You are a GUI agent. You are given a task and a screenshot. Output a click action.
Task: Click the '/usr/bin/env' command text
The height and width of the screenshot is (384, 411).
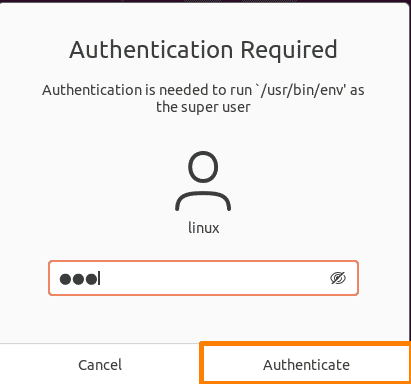[301, 90]
